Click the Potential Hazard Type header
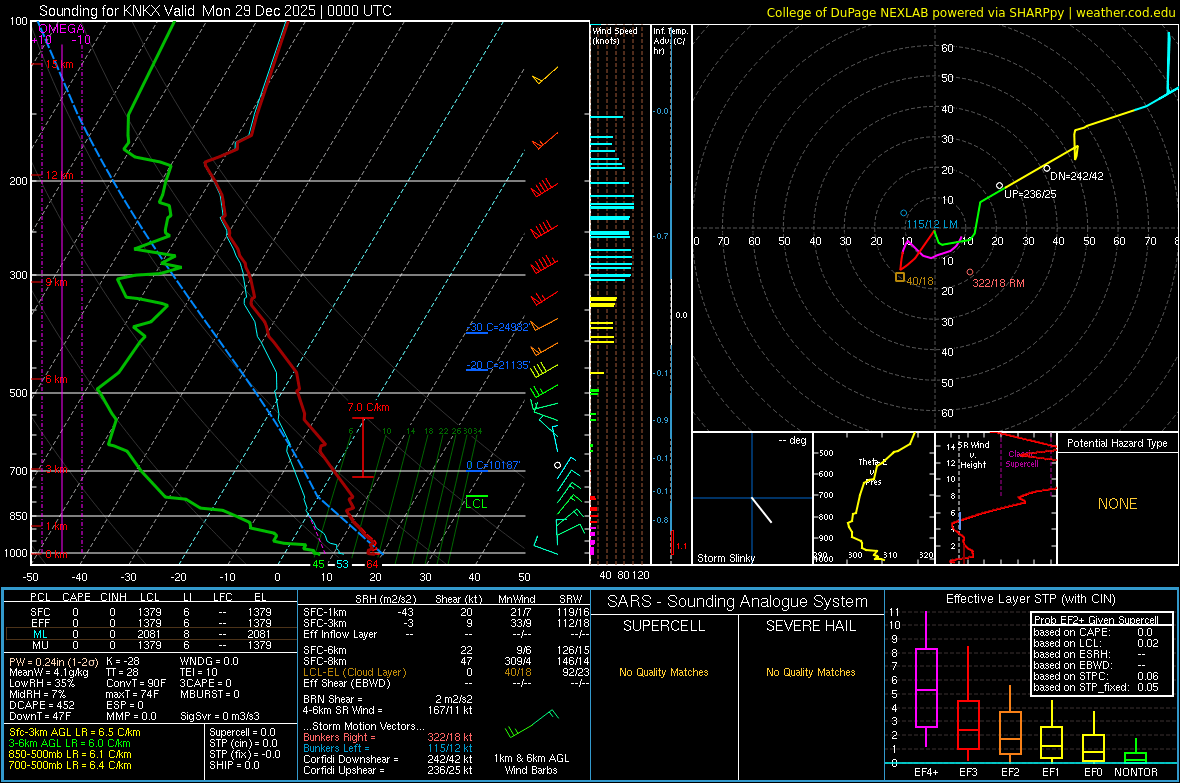The image size is (1180, 783). click(x=1117, y=443)
